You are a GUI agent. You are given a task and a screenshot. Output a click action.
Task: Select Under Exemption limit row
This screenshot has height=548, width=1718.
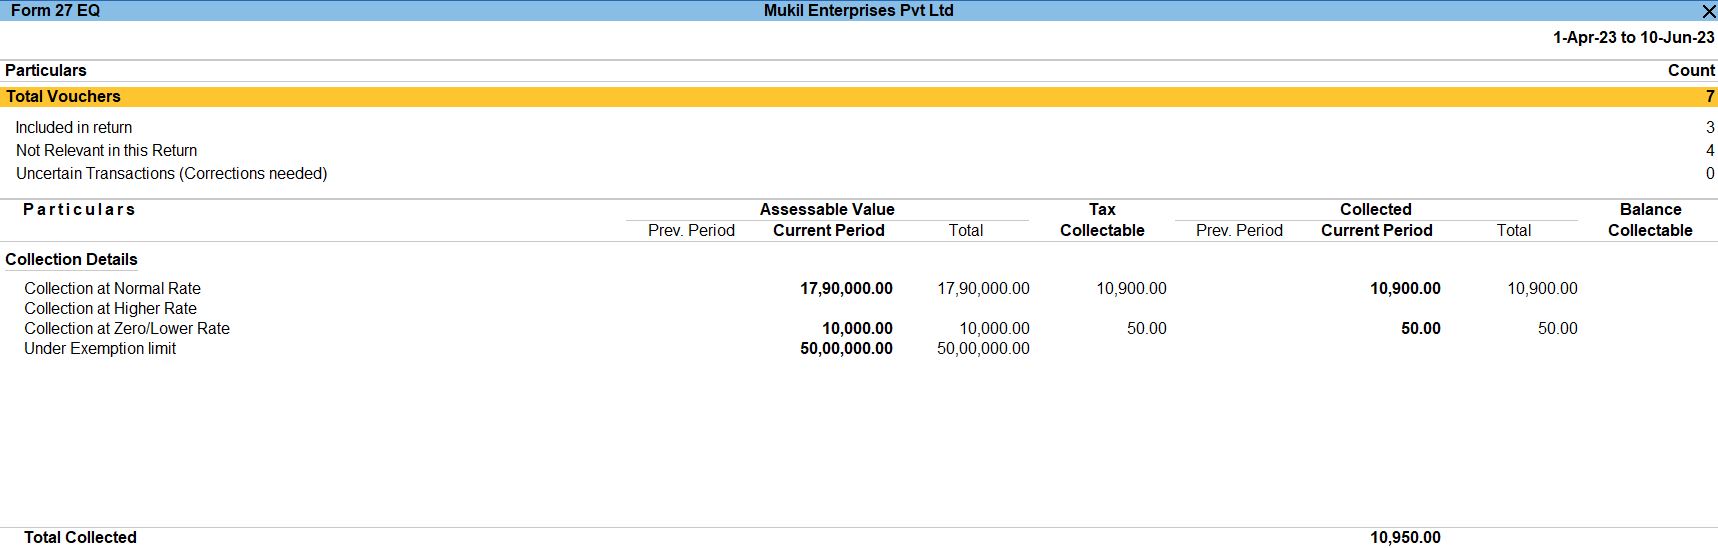859,348
